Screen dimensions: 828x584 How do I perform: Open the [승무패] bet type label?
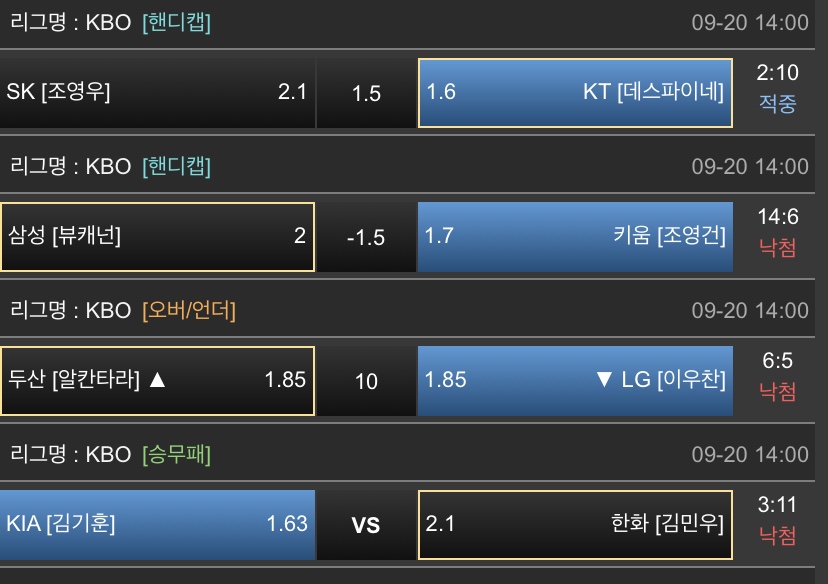coord(177,454)
